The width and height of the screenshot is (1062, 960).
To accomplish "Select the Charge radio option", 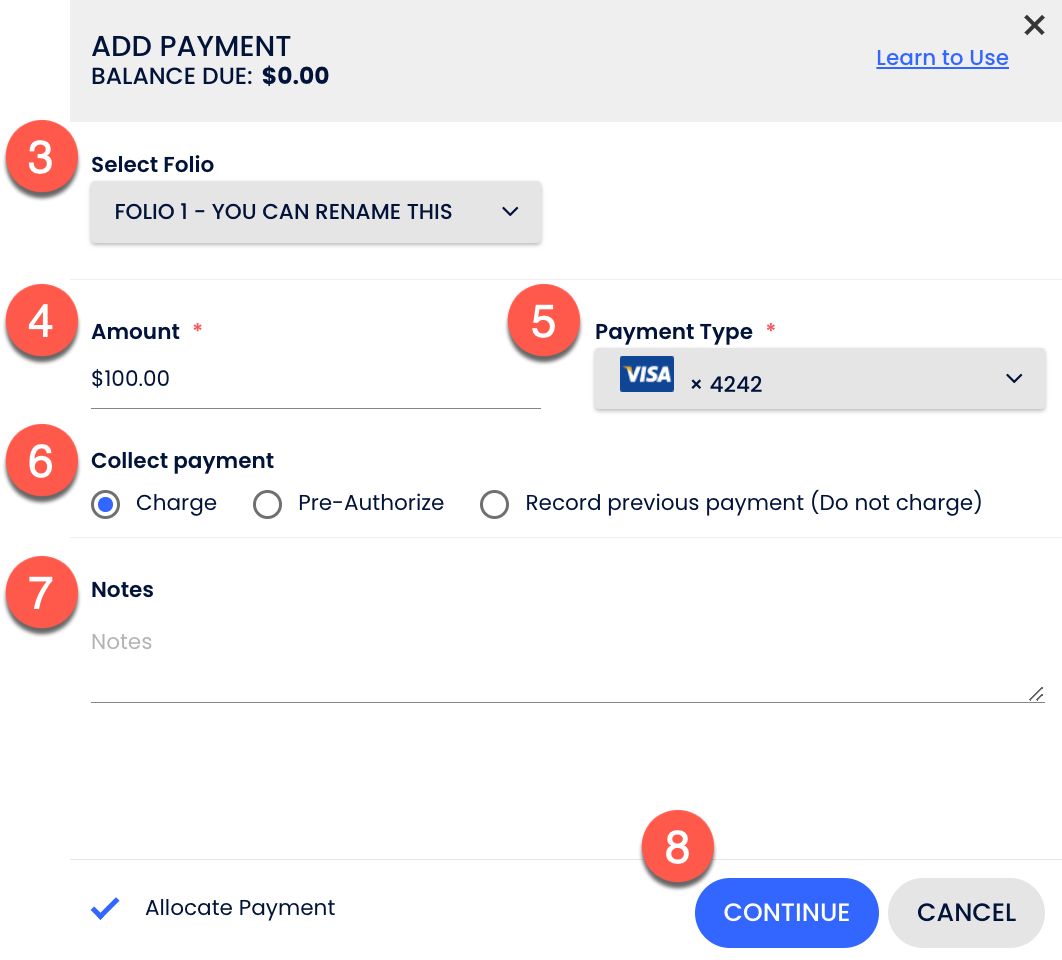I will (x=105, y=505).
